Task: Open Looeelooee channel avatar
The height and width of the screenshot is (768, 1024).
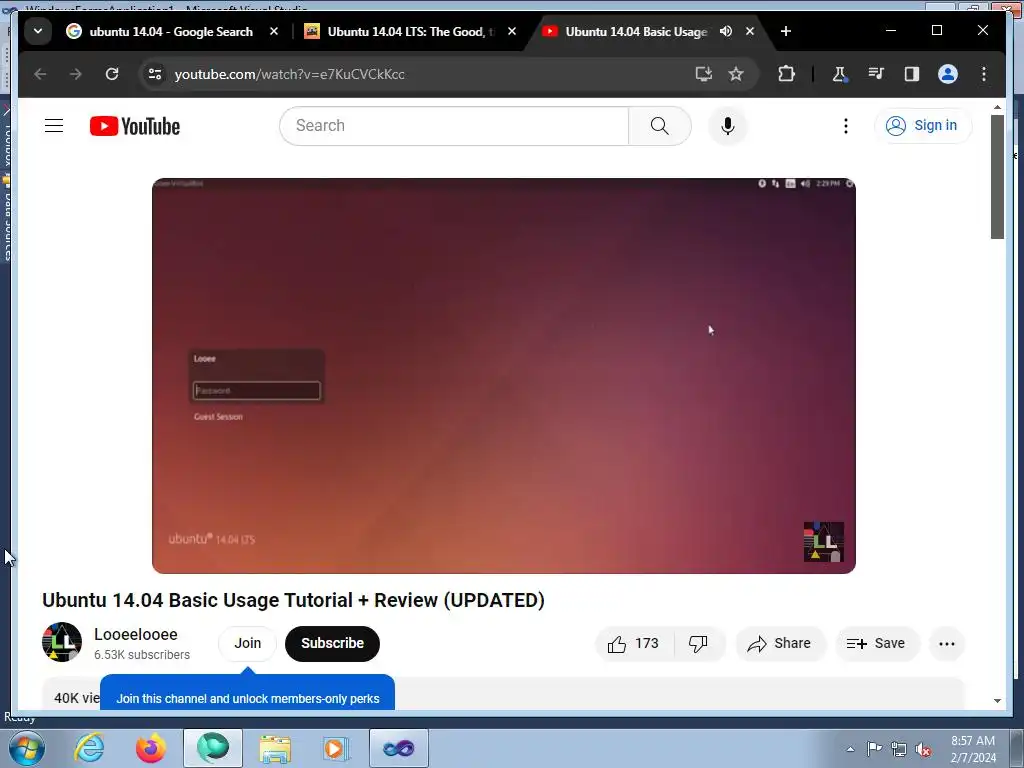Action: coord(62,642)
